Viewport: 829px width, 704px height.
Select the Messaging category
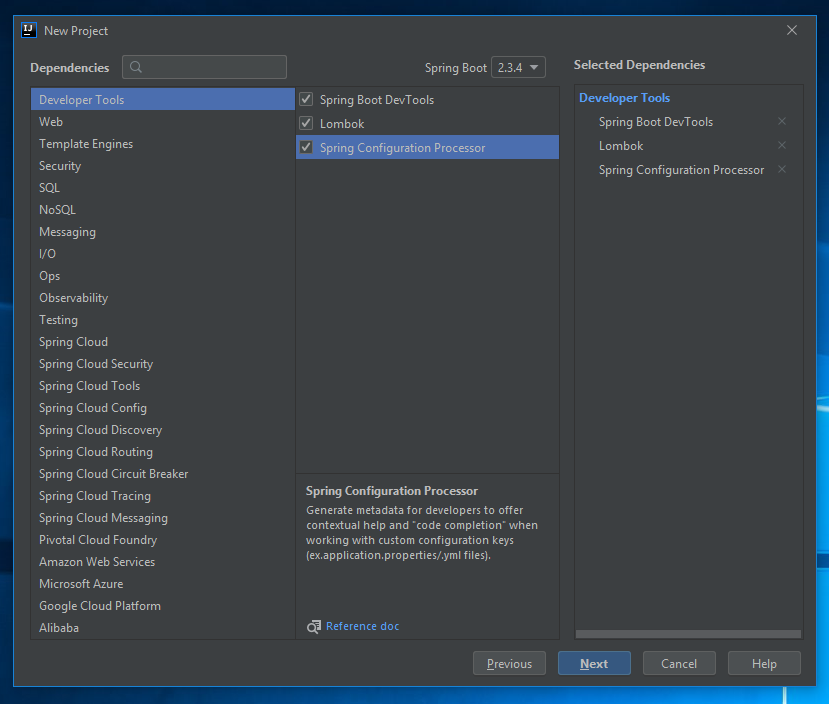(x=163, y=232)
